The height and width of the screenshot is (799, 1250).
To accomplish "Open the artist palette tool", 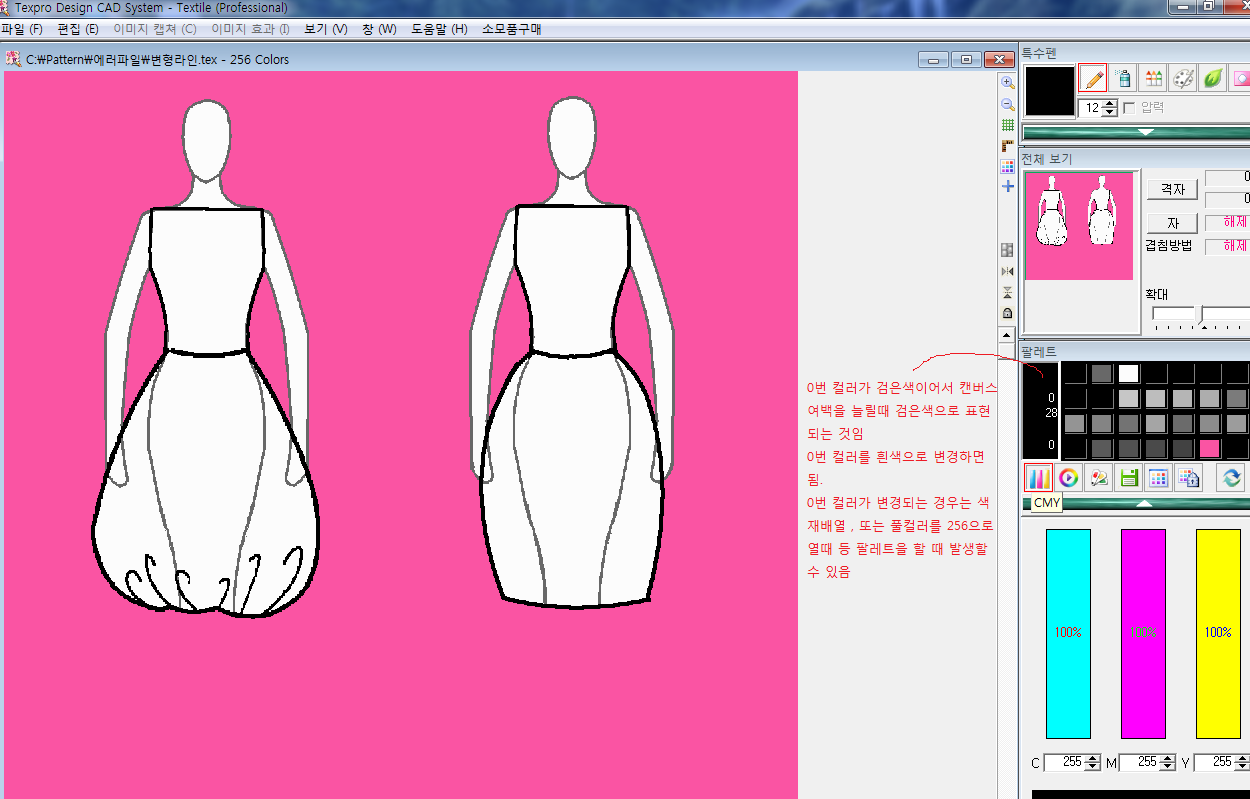I will 1183,78.
